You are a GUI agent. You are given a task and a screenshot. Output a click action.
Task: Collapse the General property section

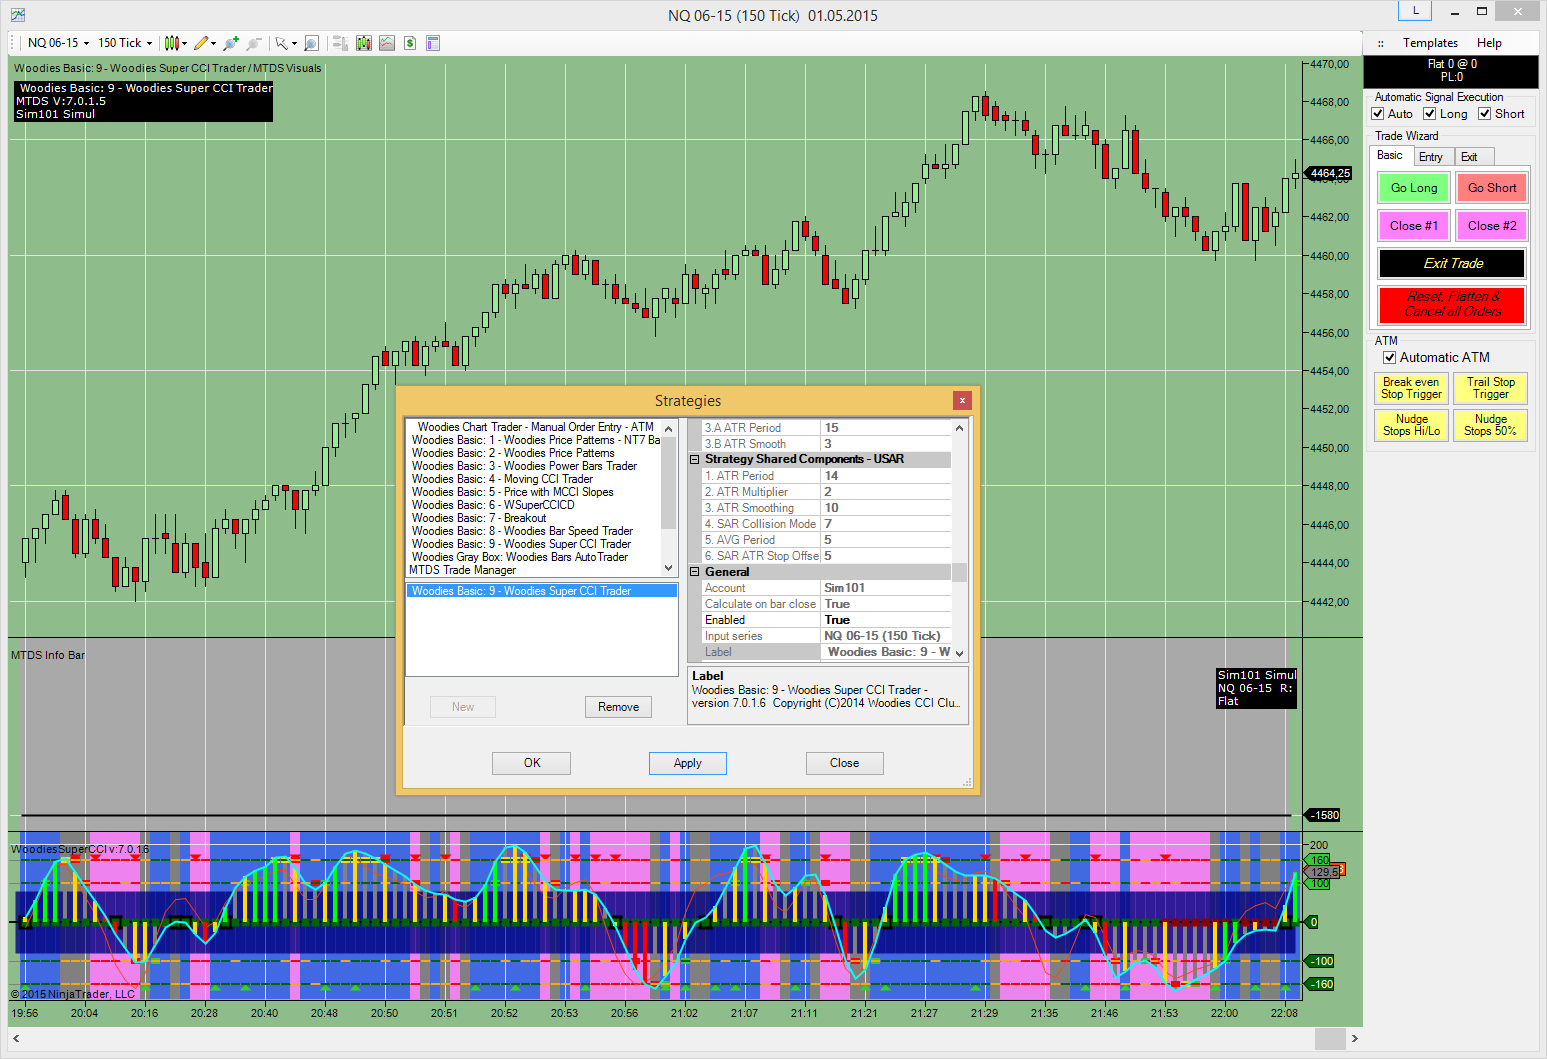(x=695, y=572)
